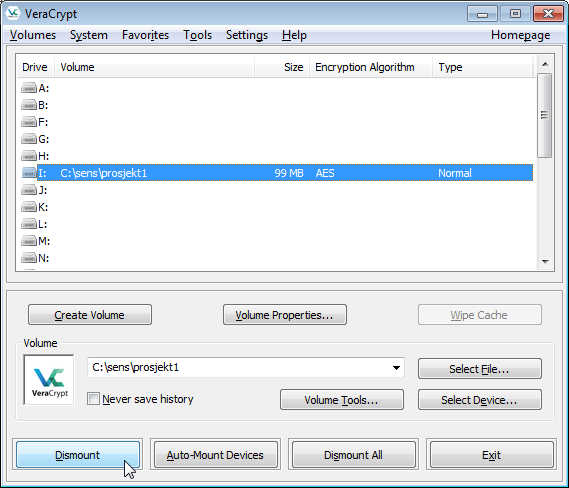Click the scroll down arrow in the drive list
Viewport: 569px width, 488px height.
(x=545, y=261)
